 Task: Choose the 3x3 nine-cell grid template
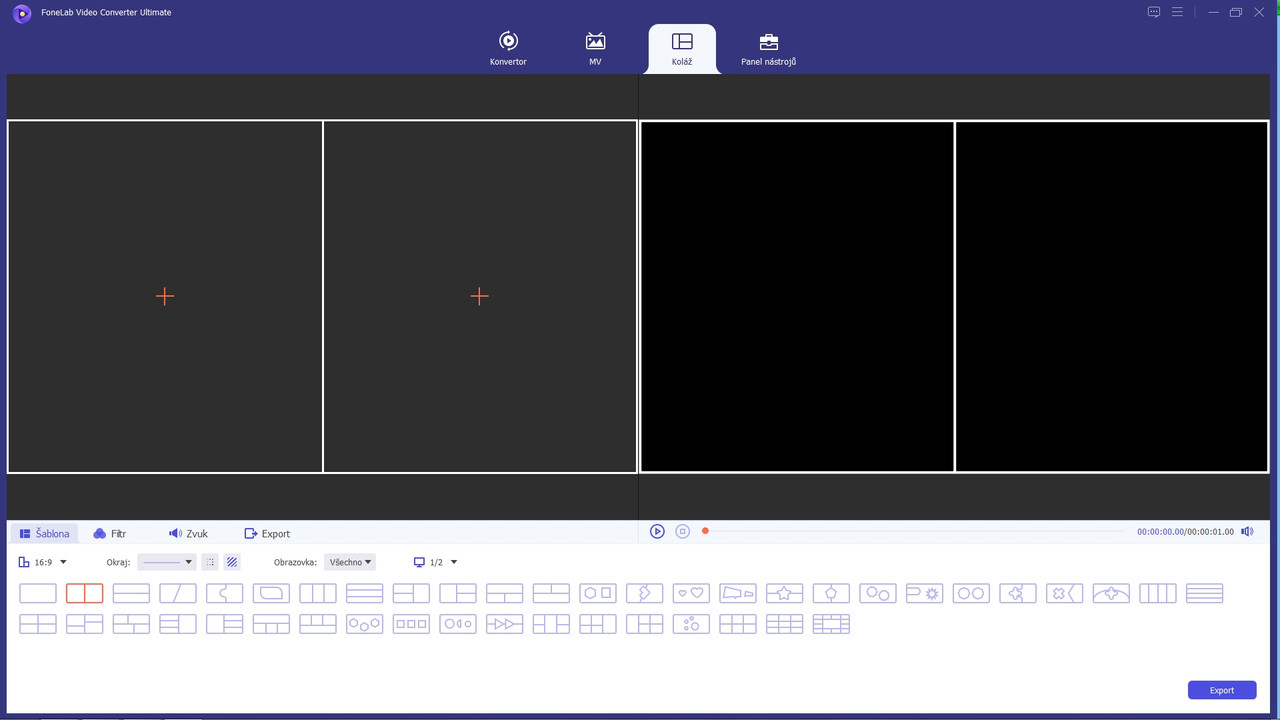pyautogui.click(x=785, y=624)
